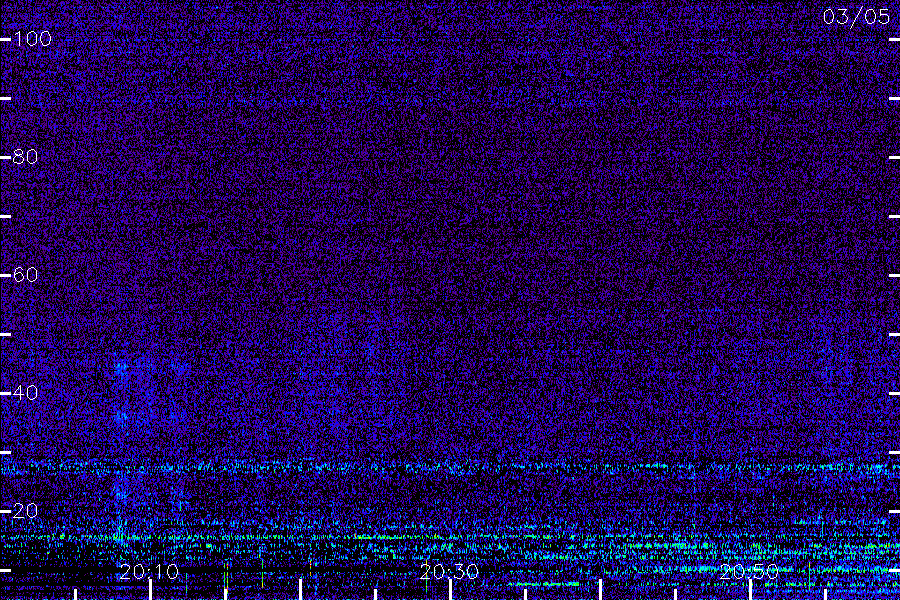Select the 20:50 time marker label

point(749,572)
